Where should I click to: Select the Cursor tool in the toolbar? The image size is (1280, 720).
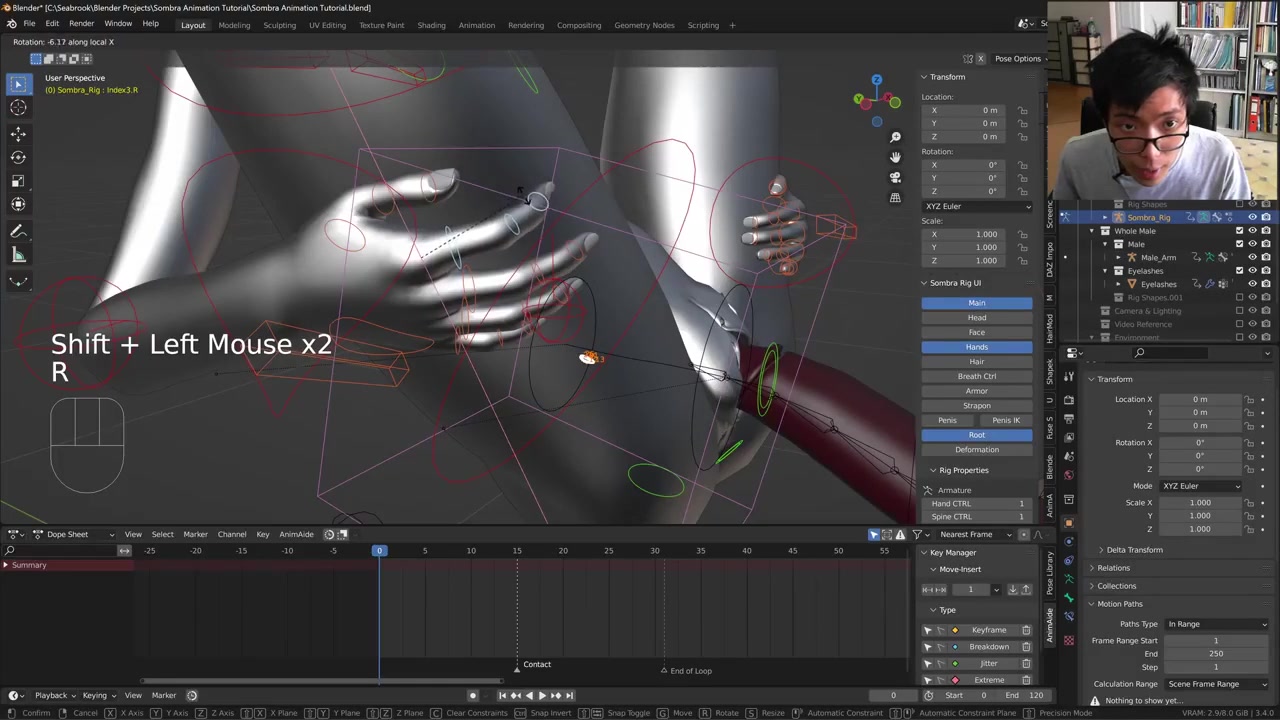click(18, 108)
